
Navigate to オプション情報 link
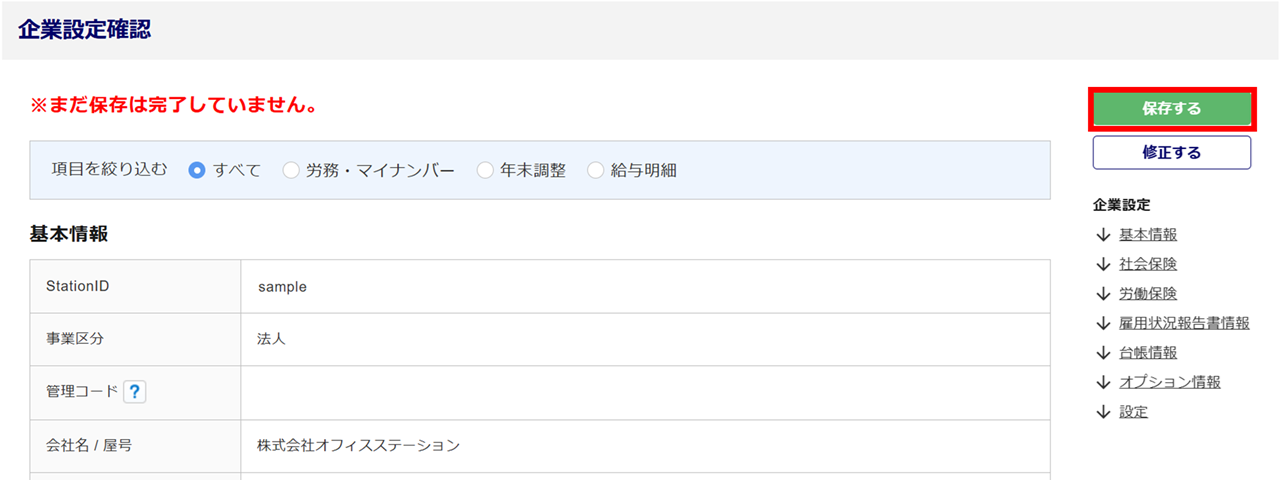(1170, 382)
